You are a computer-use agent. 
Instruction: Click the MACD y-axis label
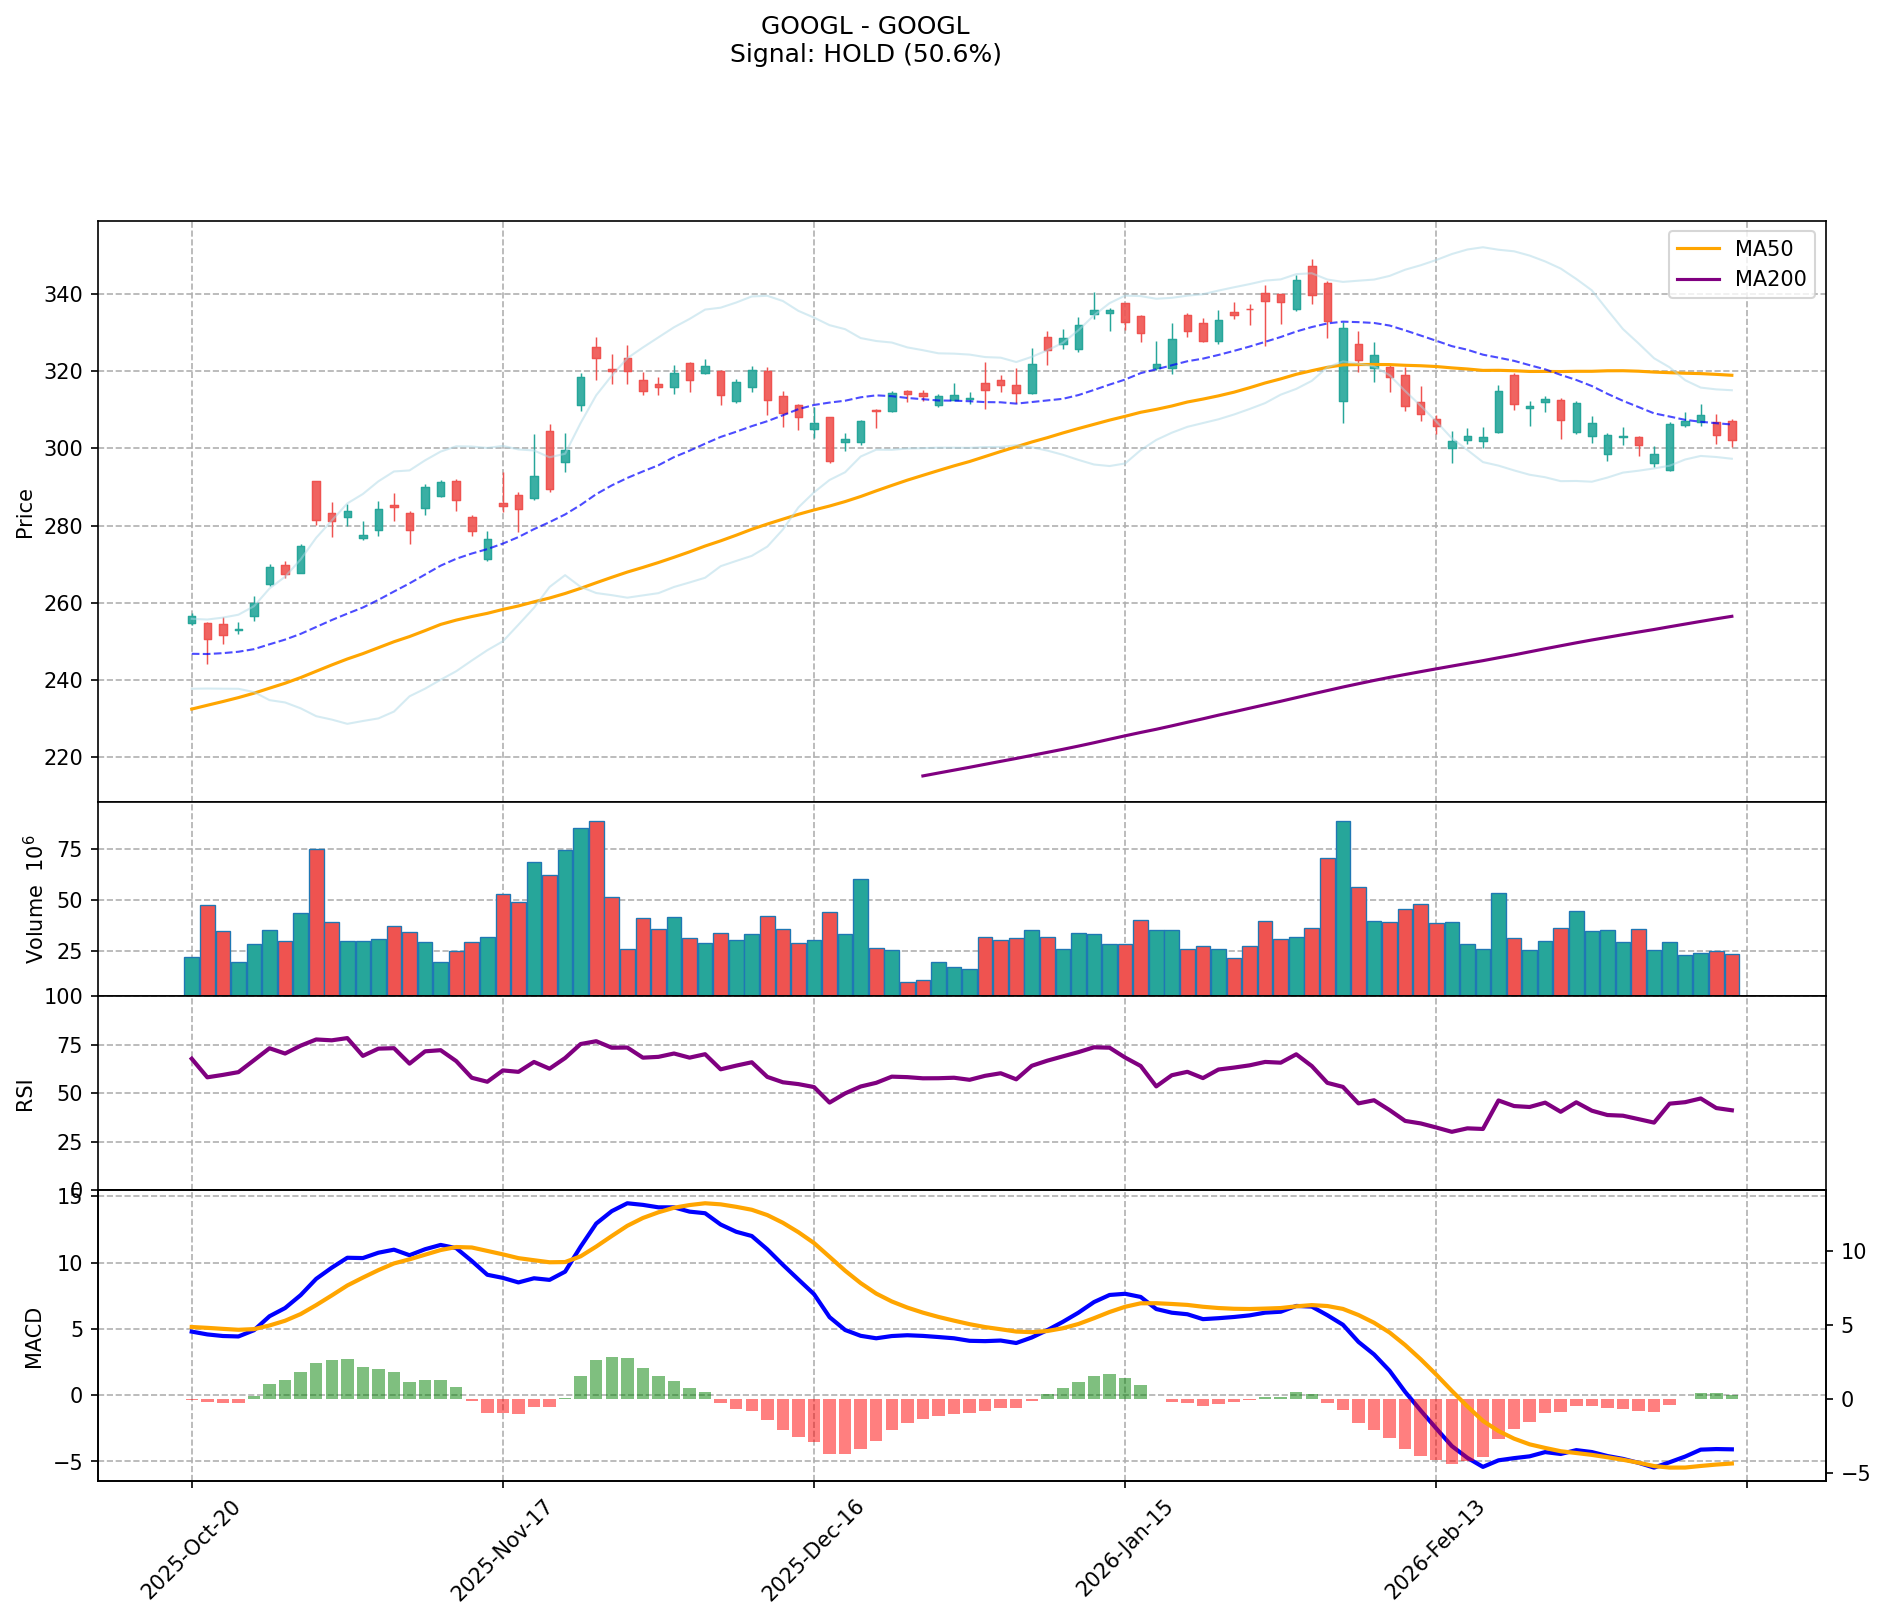34,1337
